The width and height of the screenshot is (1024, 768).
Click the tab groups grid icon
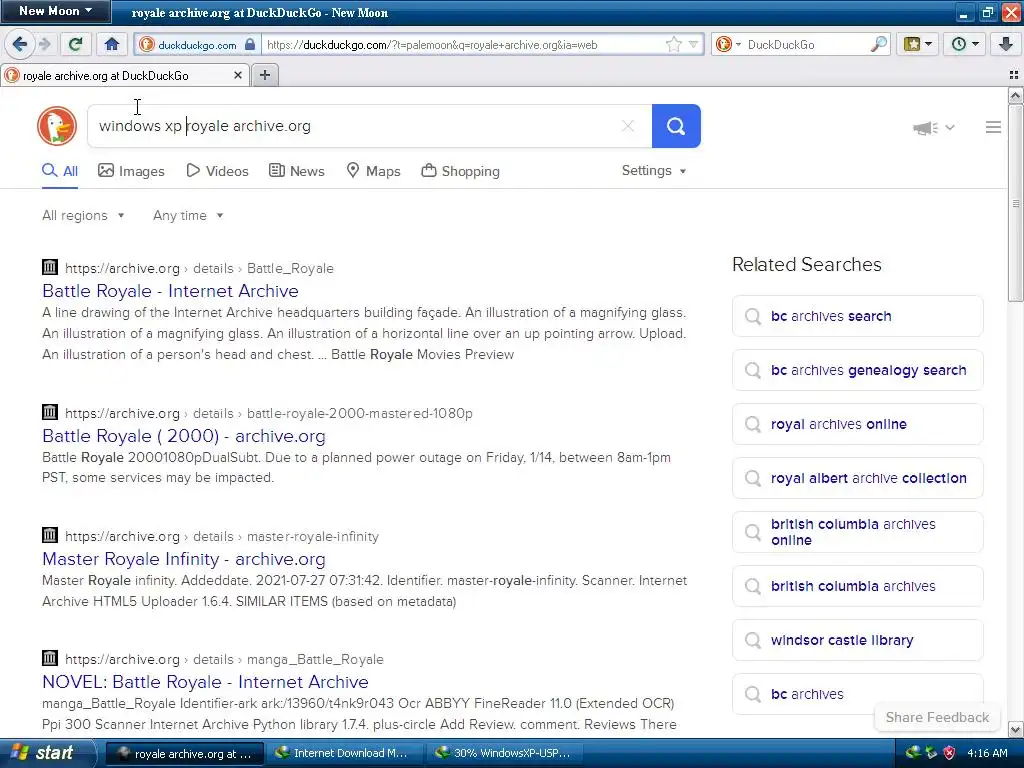1014,75
